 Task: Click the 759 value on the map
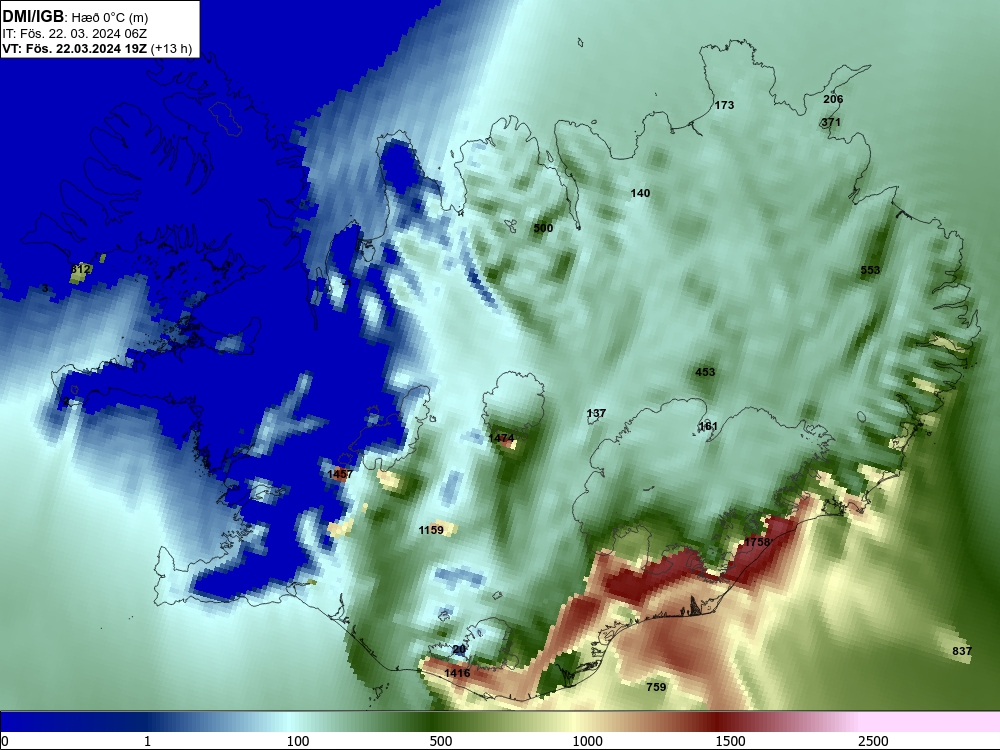pyautogui.click(x=656, y=687)
